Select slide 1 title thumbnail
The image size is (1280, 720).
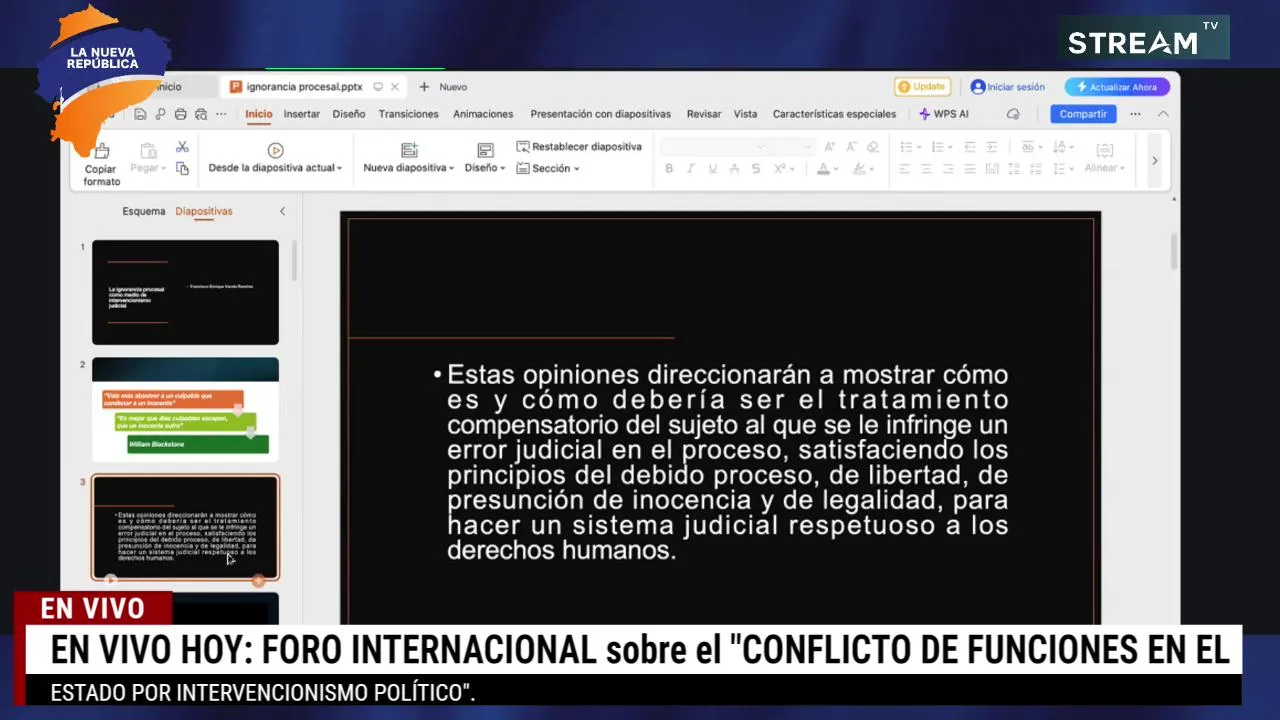185,292
